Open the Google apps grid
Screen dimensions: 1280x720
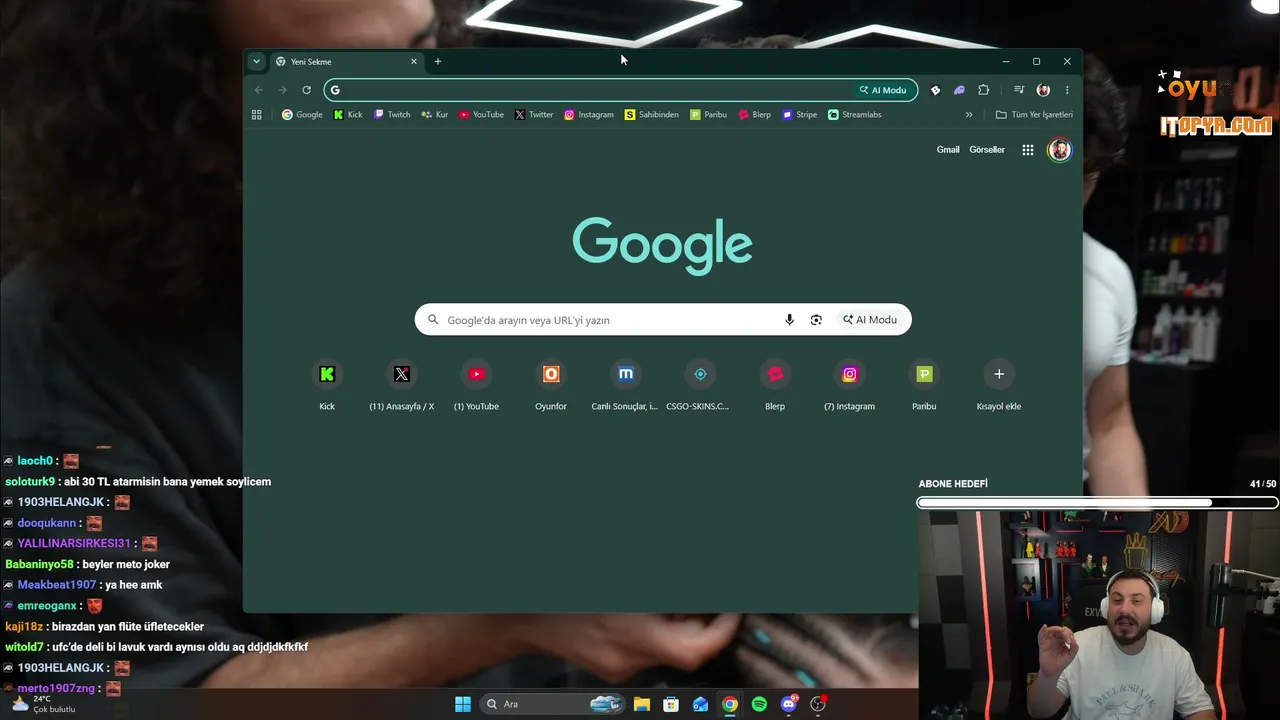pos(1028,150)
